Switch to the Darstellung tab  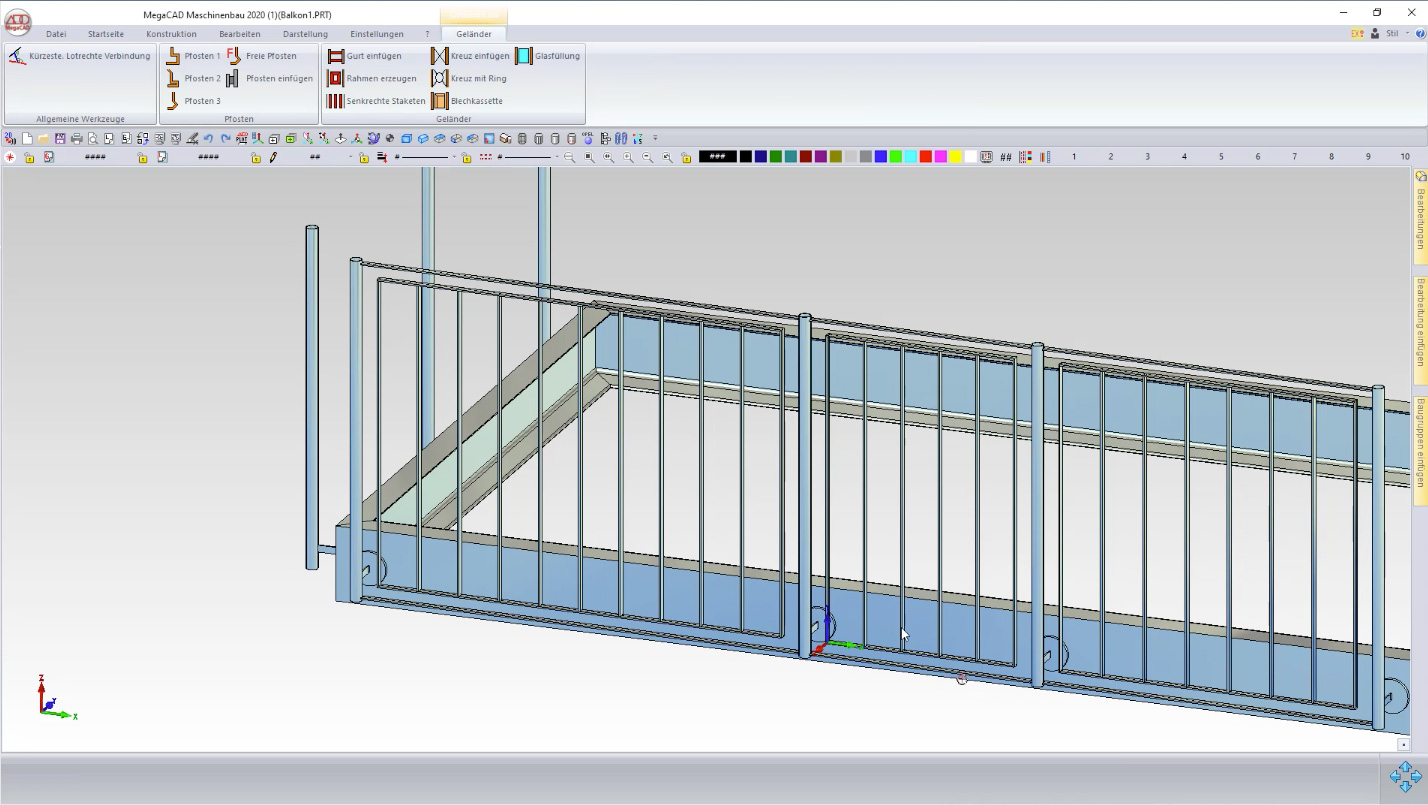click(305, 34)
